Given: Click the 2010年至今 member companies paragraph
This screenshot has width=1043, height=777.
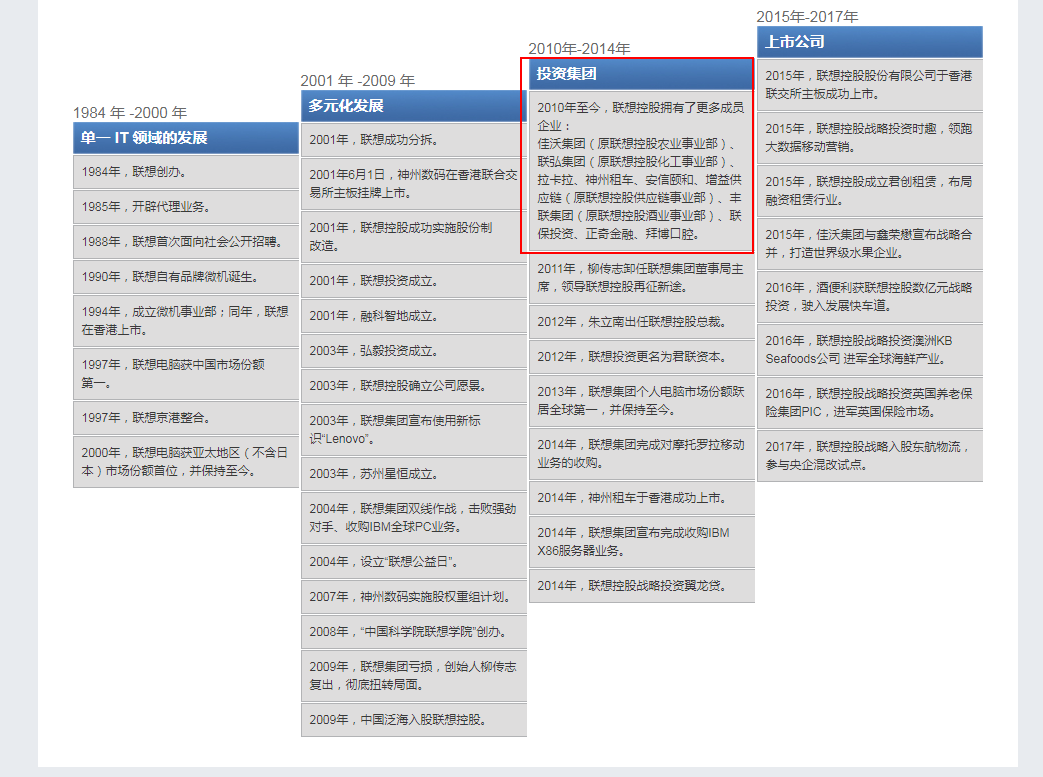Looking at the screenshot, I should (641, 171).
